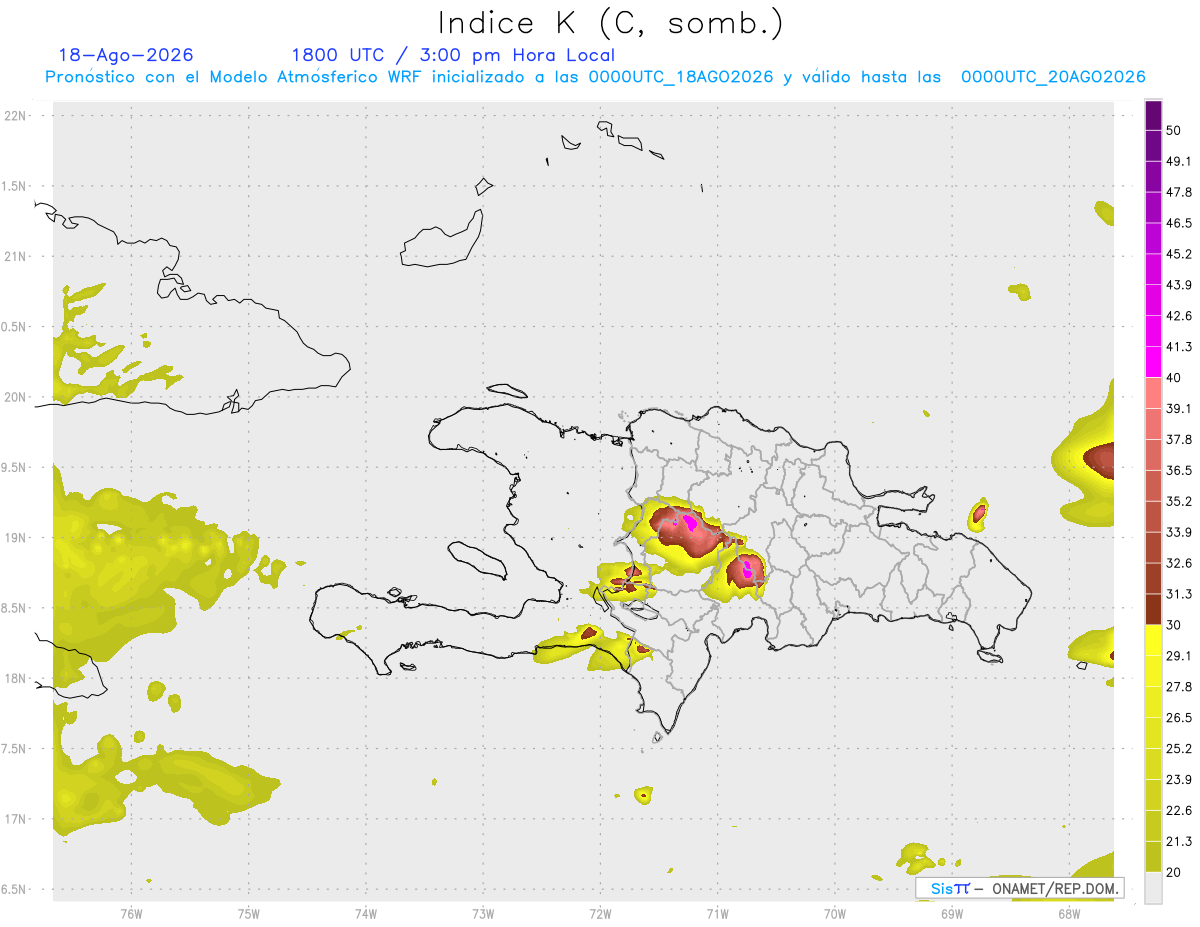The width and height of the screenshot is (1200, 927).
Task: Click the "0000UTC_18AGO2026" initialization time text
Action: click(681, 77)
